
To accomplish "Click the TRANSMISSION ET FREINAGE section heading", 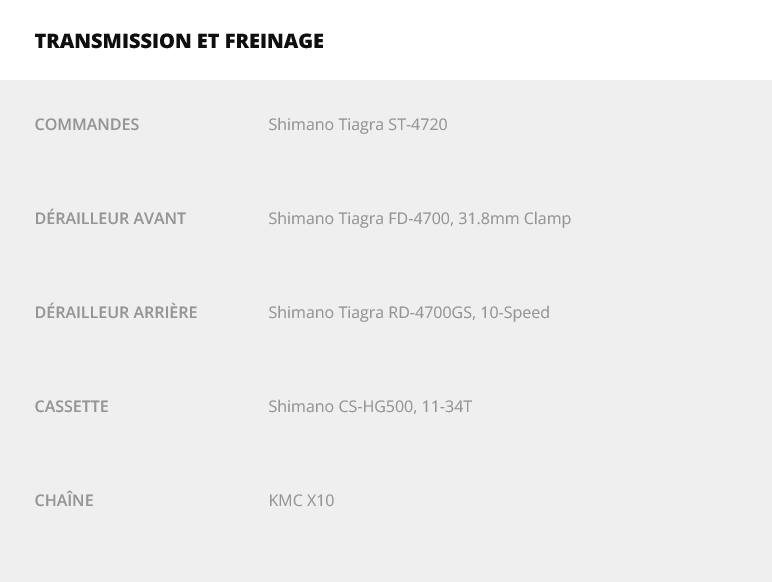I will (179, 41).
